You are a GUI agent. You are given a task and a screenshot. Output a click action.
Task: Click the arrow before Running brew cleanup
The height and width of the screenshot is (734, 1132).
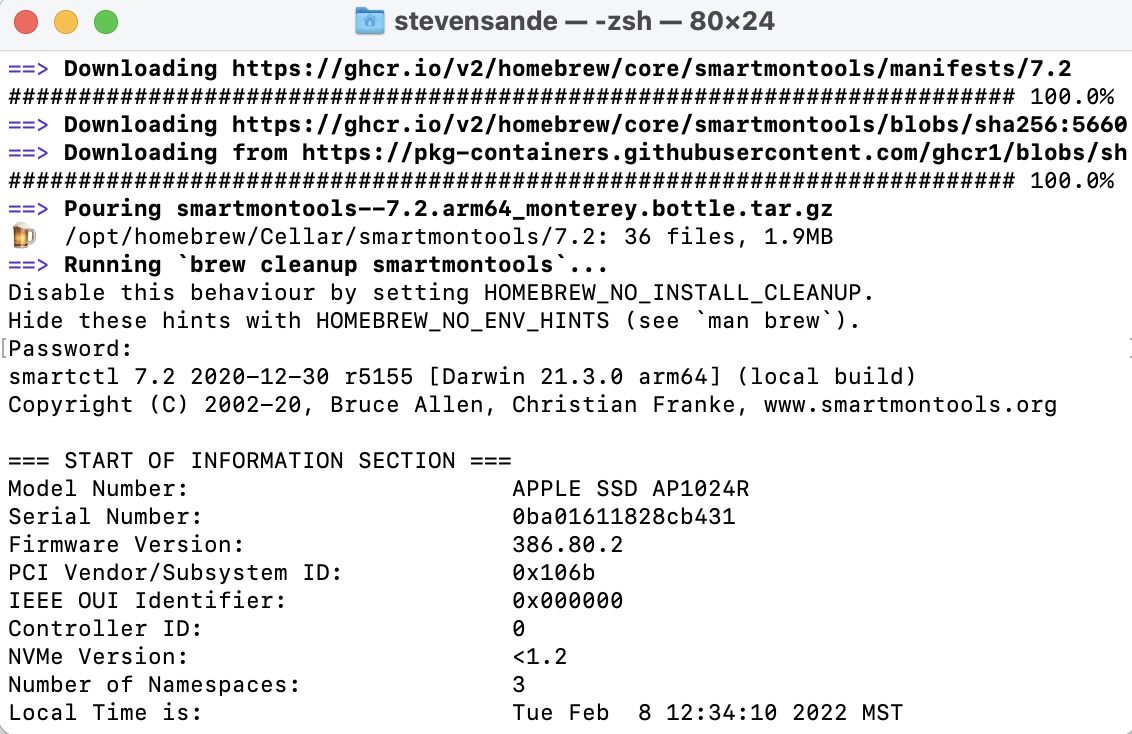click(29, 265)
